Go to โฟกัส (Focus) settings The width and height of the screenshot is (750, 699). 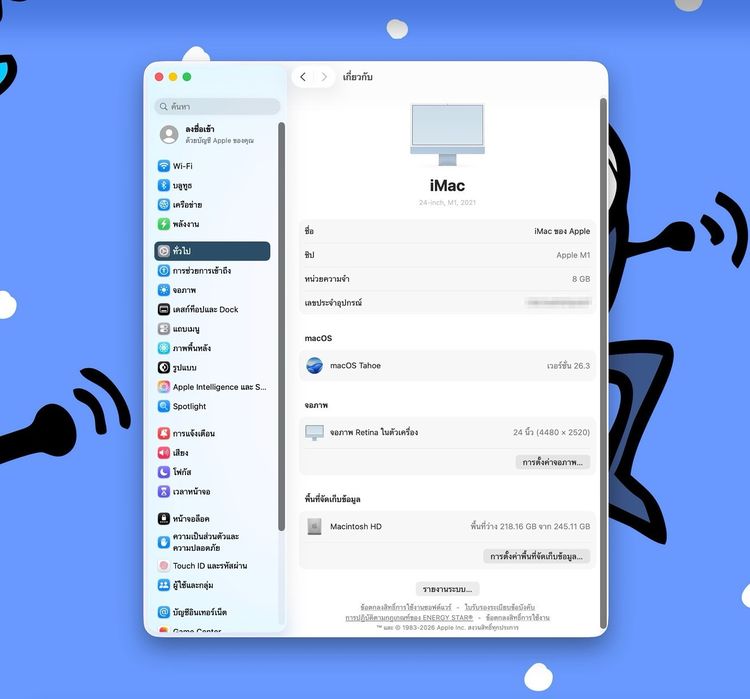tap(182, 472)
